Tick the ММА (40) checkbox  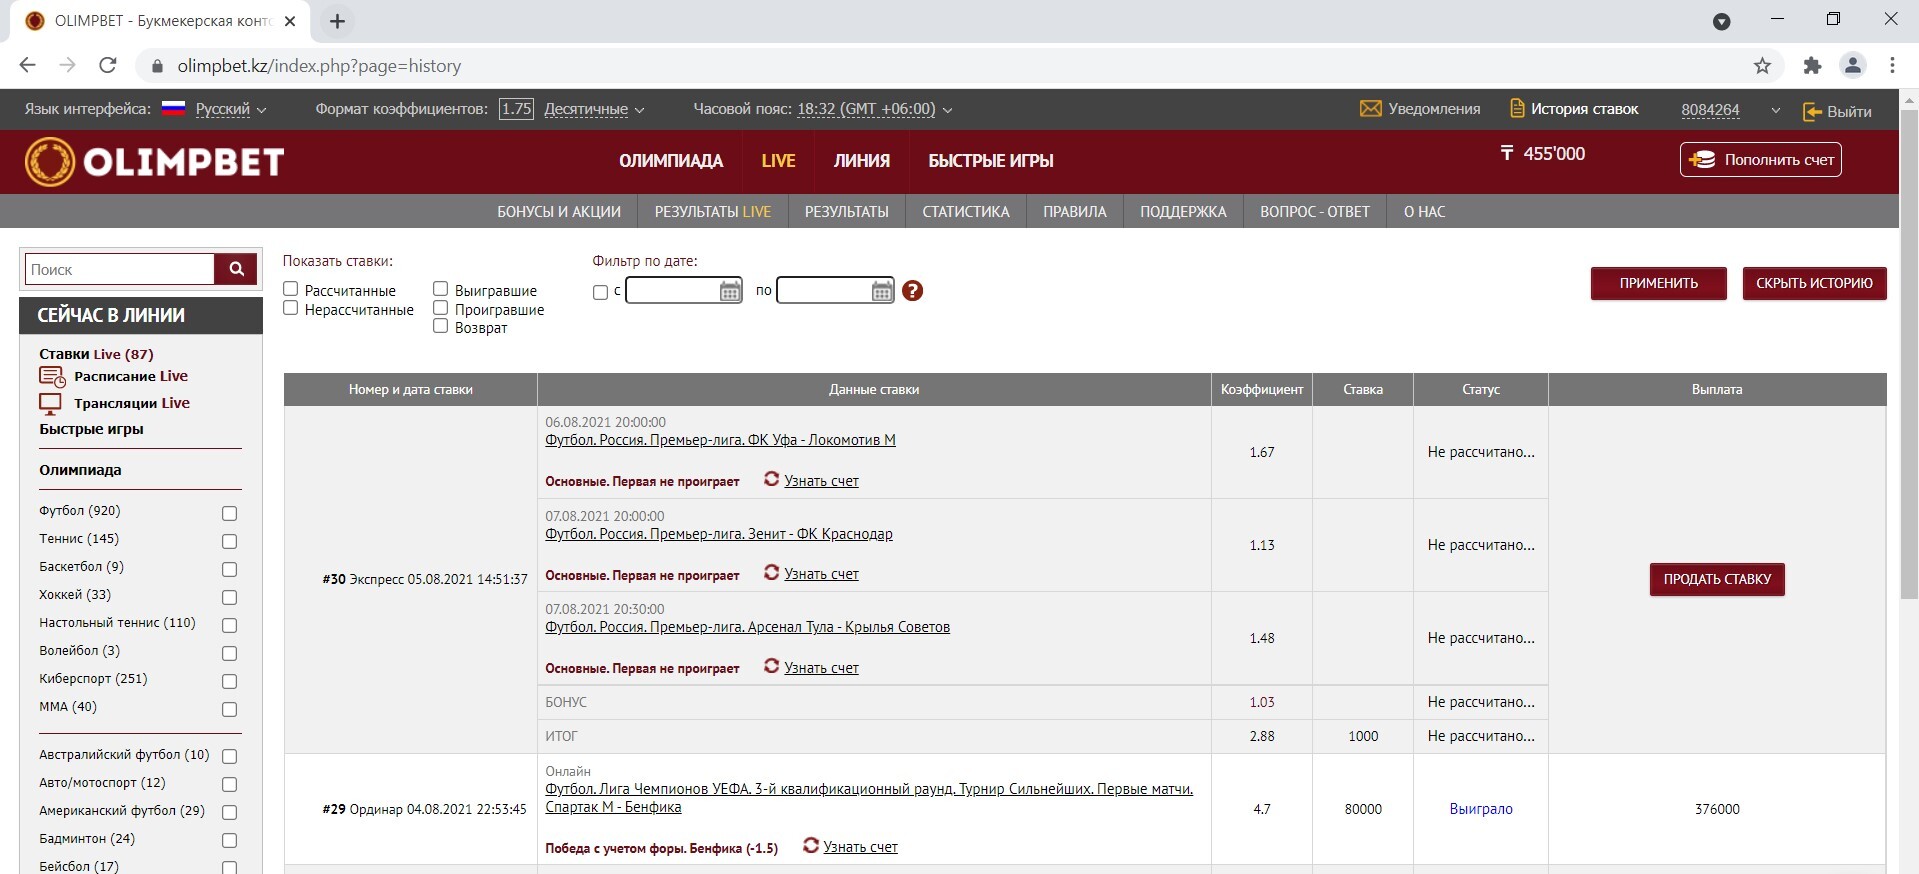(x=229, y=709)
